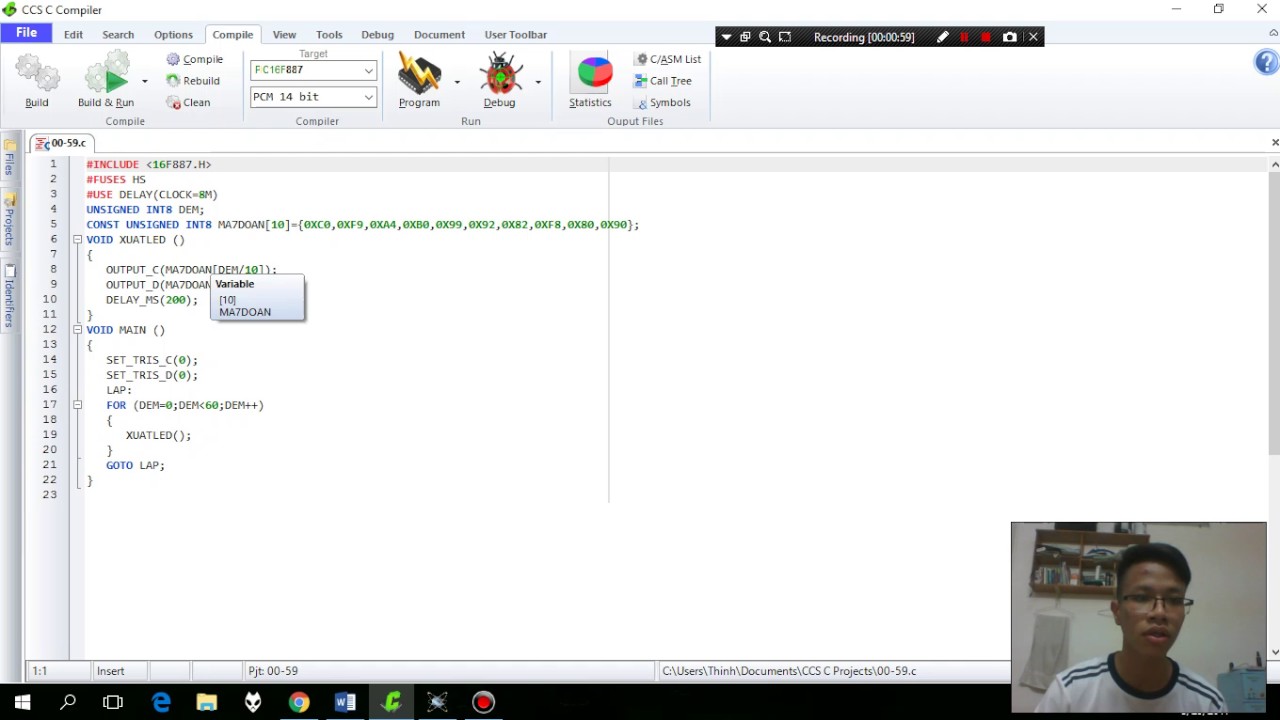This screenshot has height=720, width=1280.
Task: Open Task View on taskbar
Action: 113,702
